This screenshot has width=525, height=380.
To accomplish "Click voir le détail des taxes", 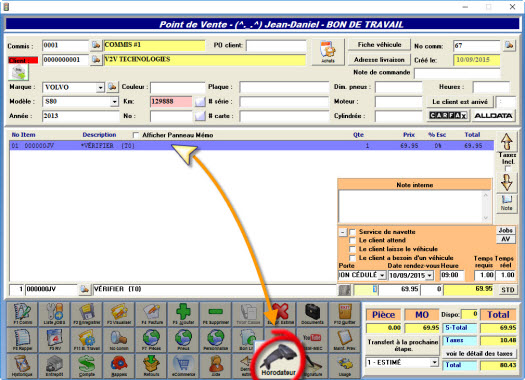I will pos(479,354).
